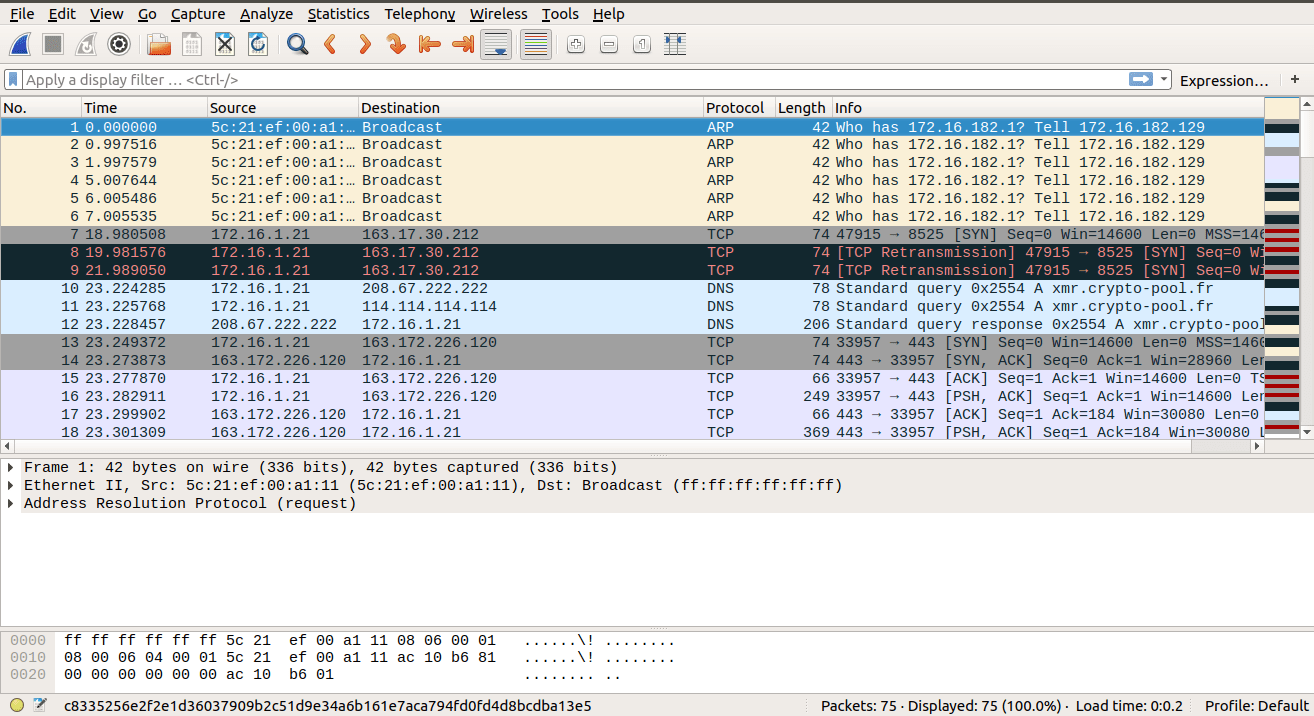Click the packet list horizontal scrollbar
This screenshot has width=1314, height=716.
[632, 446]
